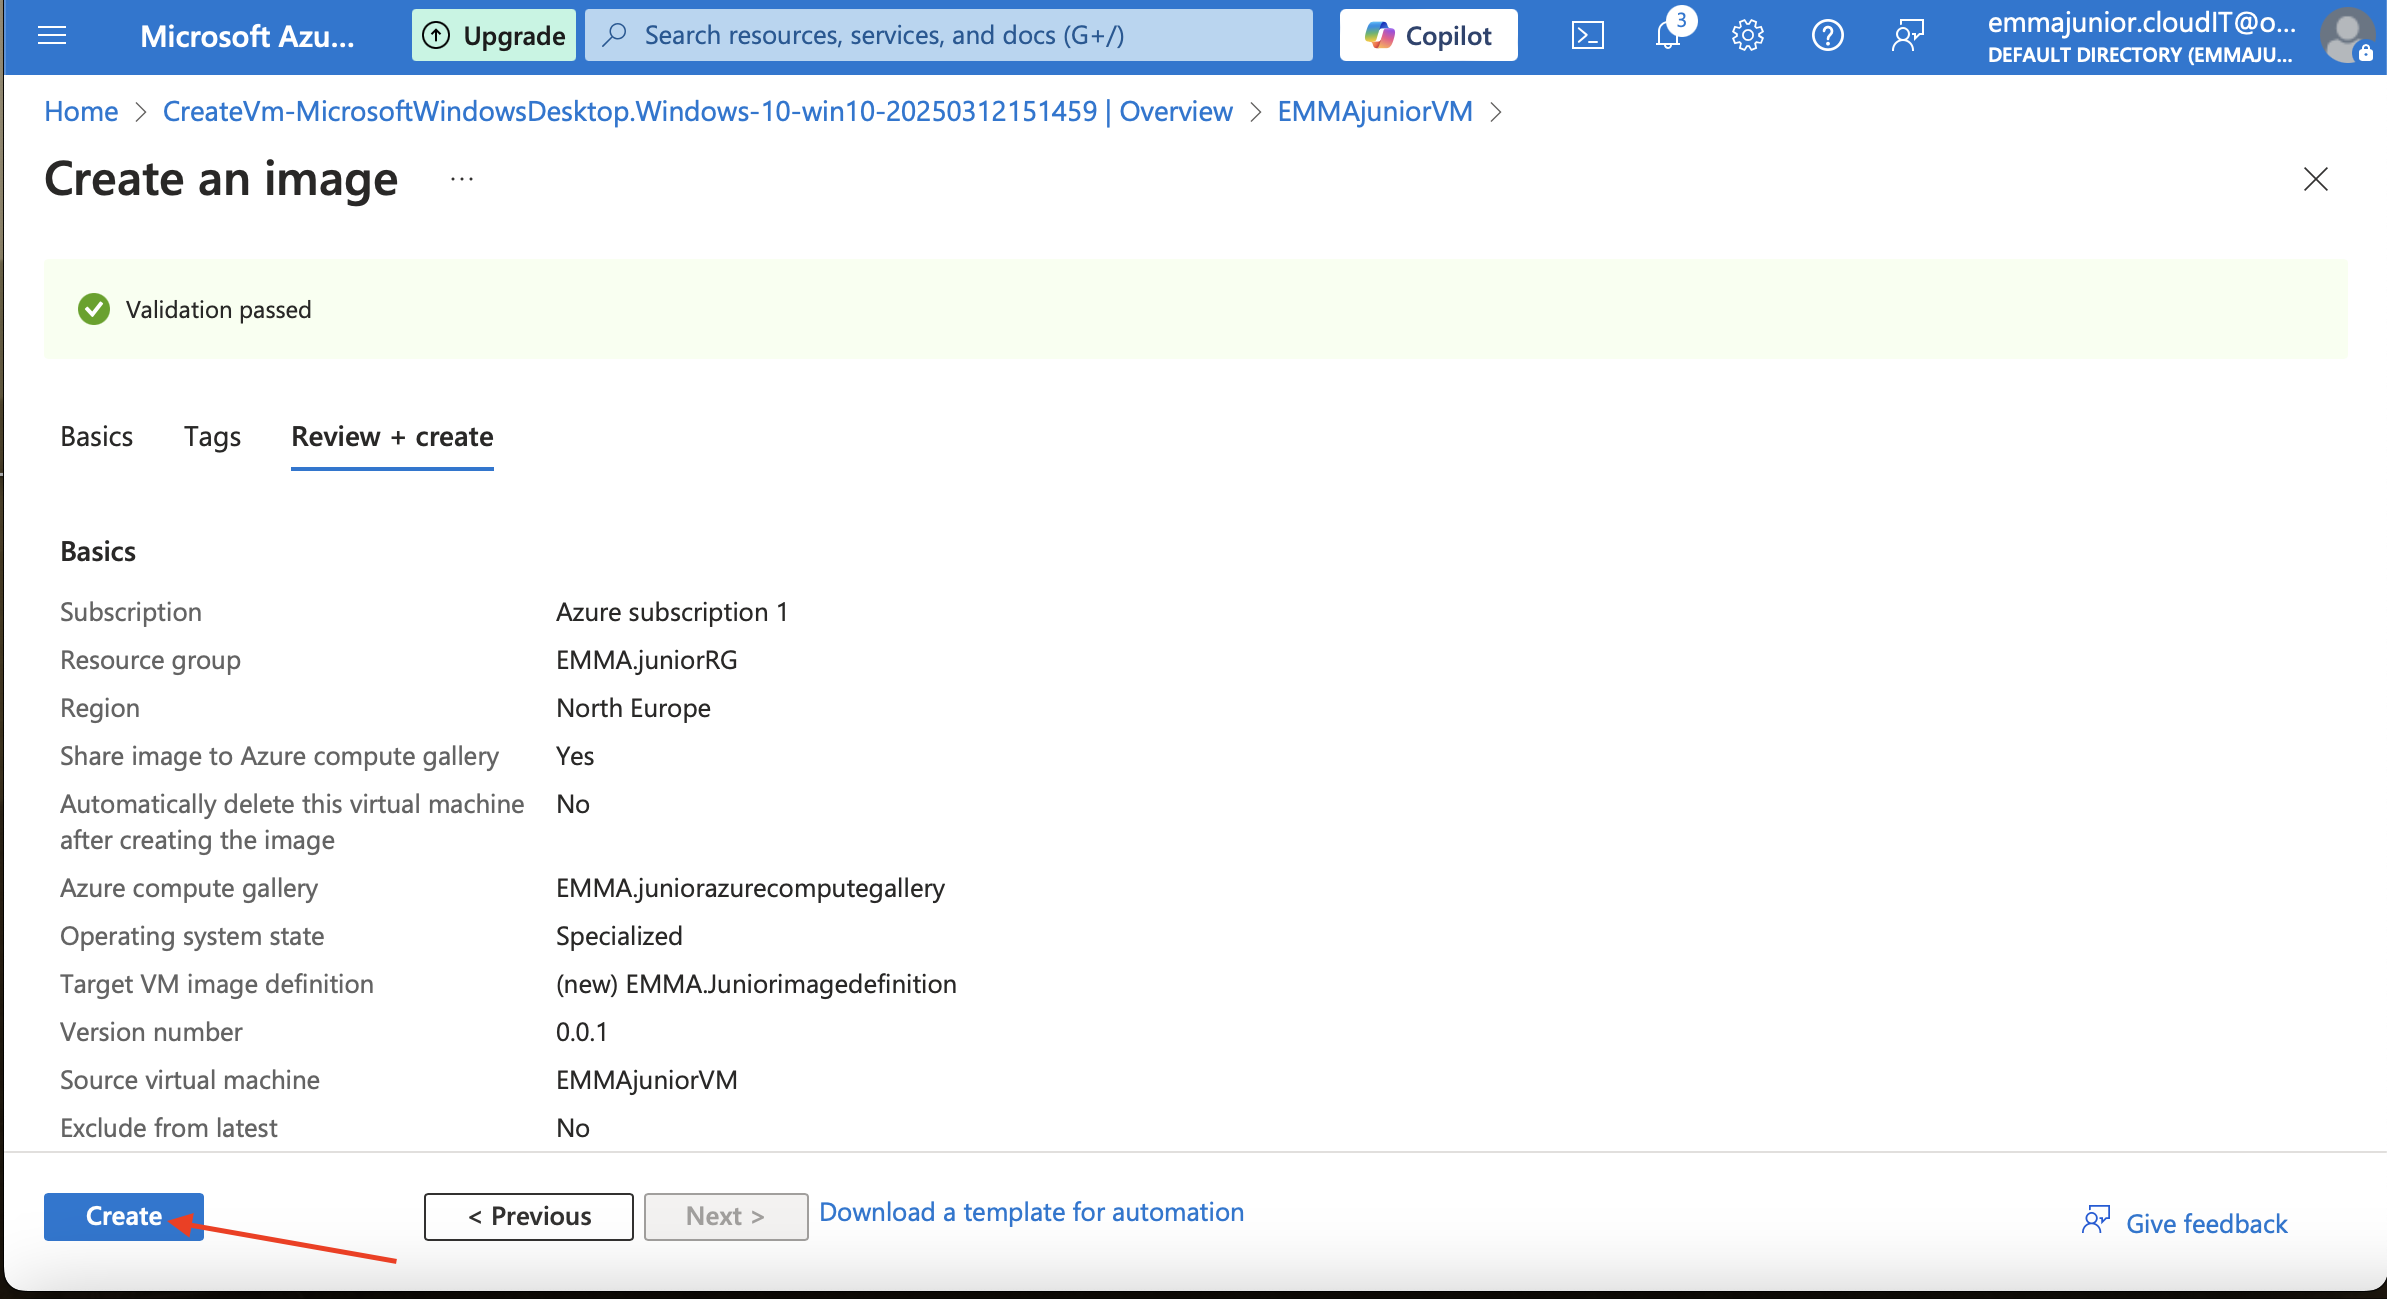Image resolution: width=2387 pixels, height=1299 pixels.
Task: Click the Upgrade button
Action: (494, 36)
